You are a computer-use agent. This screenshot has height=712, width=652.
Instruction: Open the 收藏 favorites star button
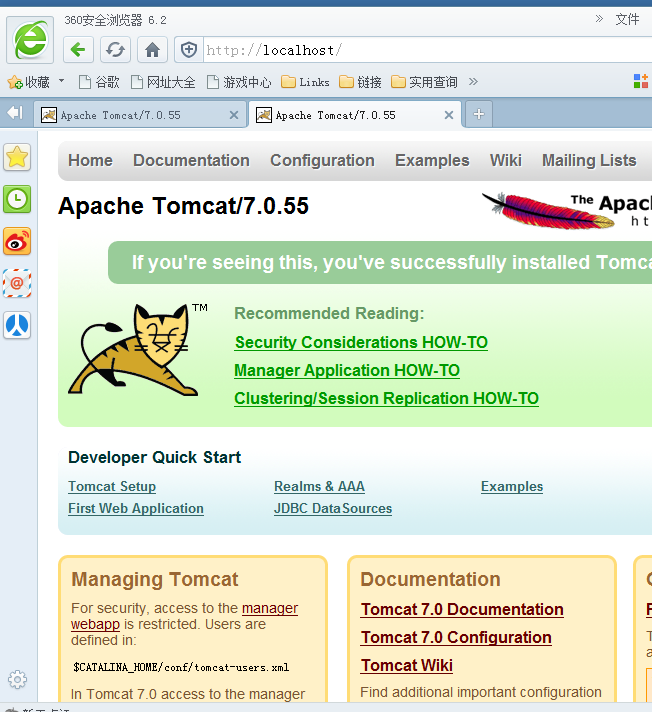tap(28, 82)
